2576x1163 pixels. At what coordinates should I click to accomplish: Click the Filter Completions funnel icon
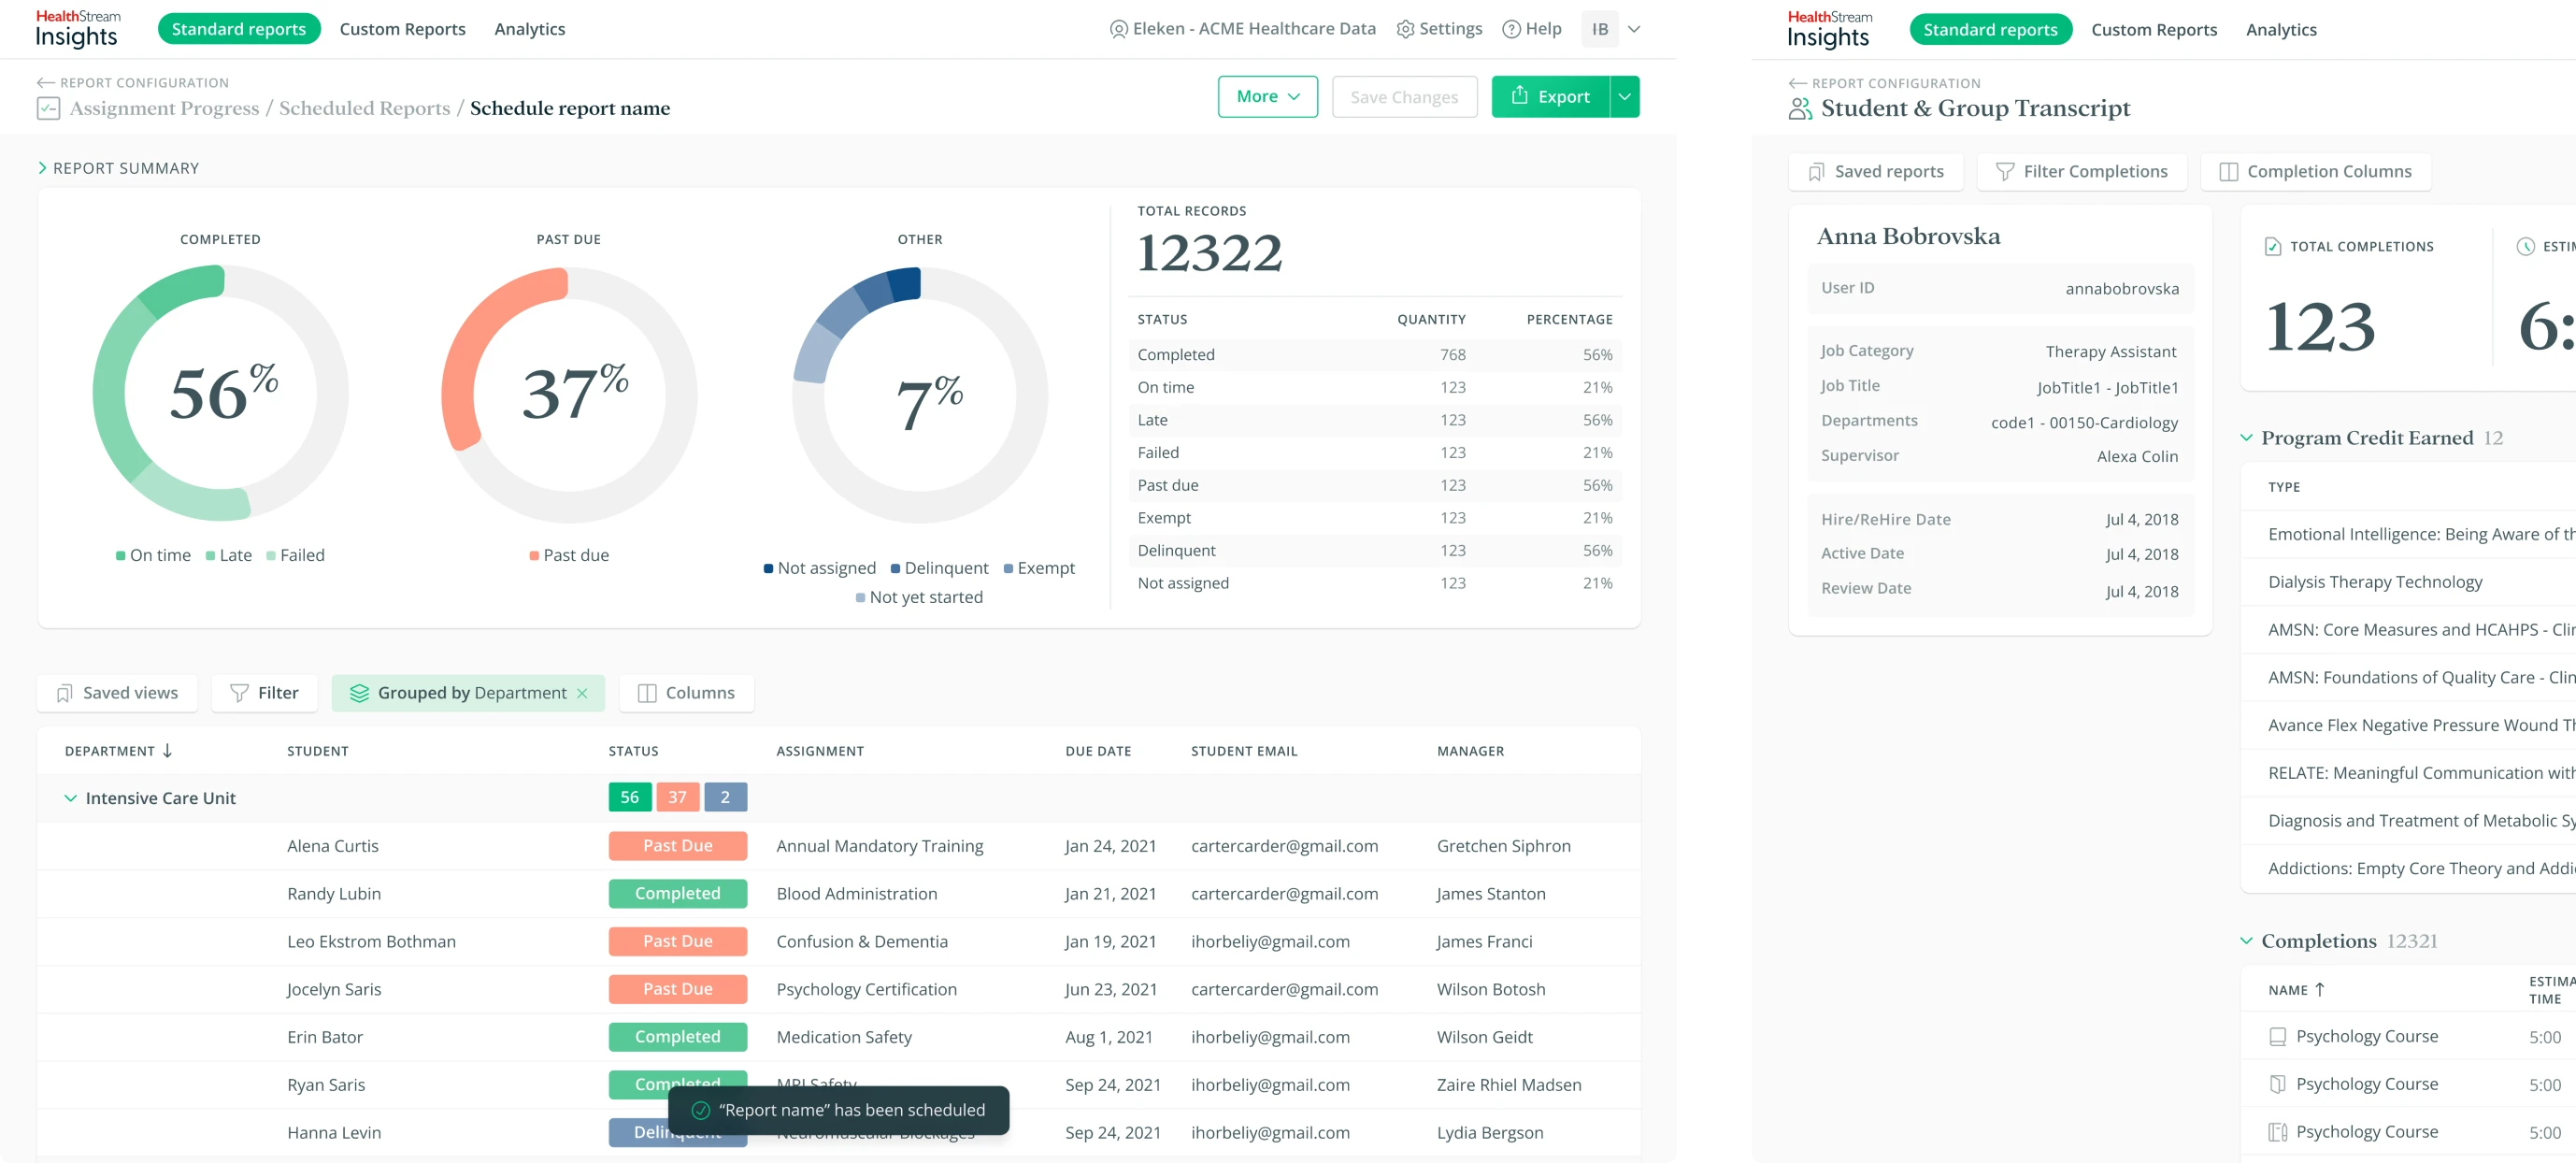pyautogui.click(x=2004, y=172)
